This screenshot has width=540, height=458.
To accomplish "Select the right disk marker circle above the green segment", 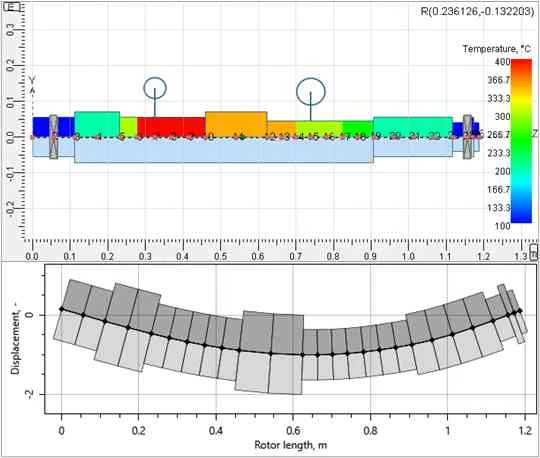I will (x=311, y=91).
